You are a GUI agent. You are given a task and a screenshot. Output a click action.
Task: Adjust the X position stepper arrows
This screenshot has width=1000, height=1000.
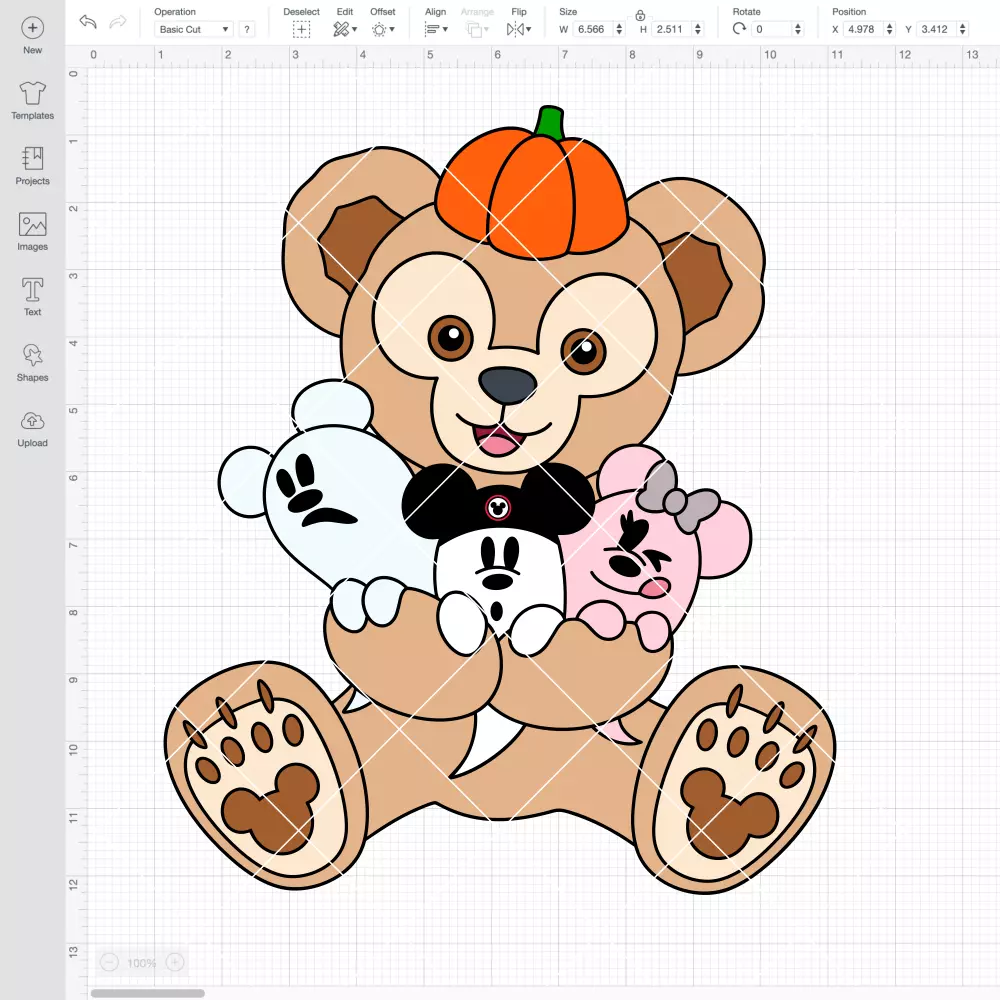890,29
